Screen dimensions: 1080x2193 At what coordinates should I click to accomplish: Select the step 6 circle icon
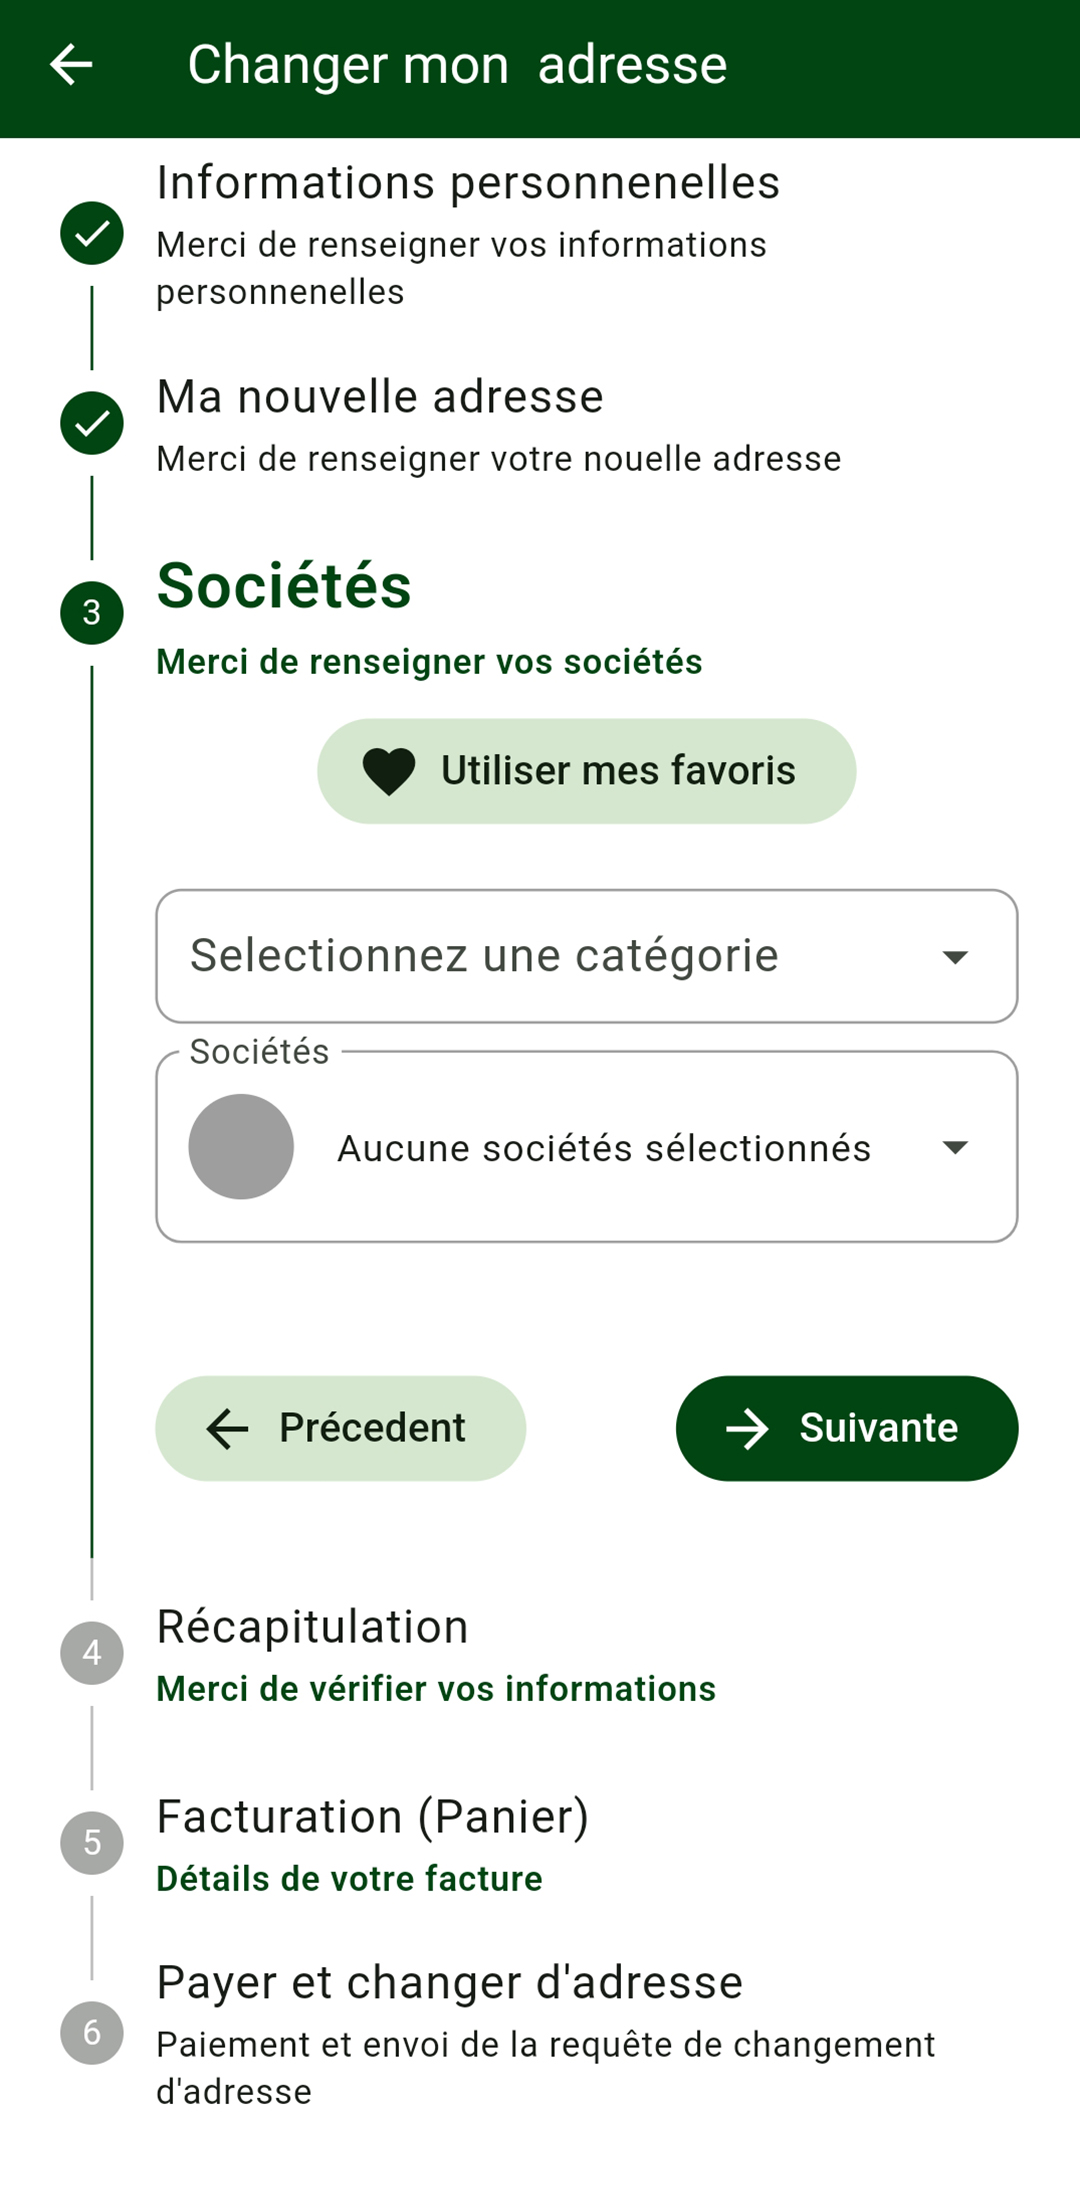(x=92, y=2033)
